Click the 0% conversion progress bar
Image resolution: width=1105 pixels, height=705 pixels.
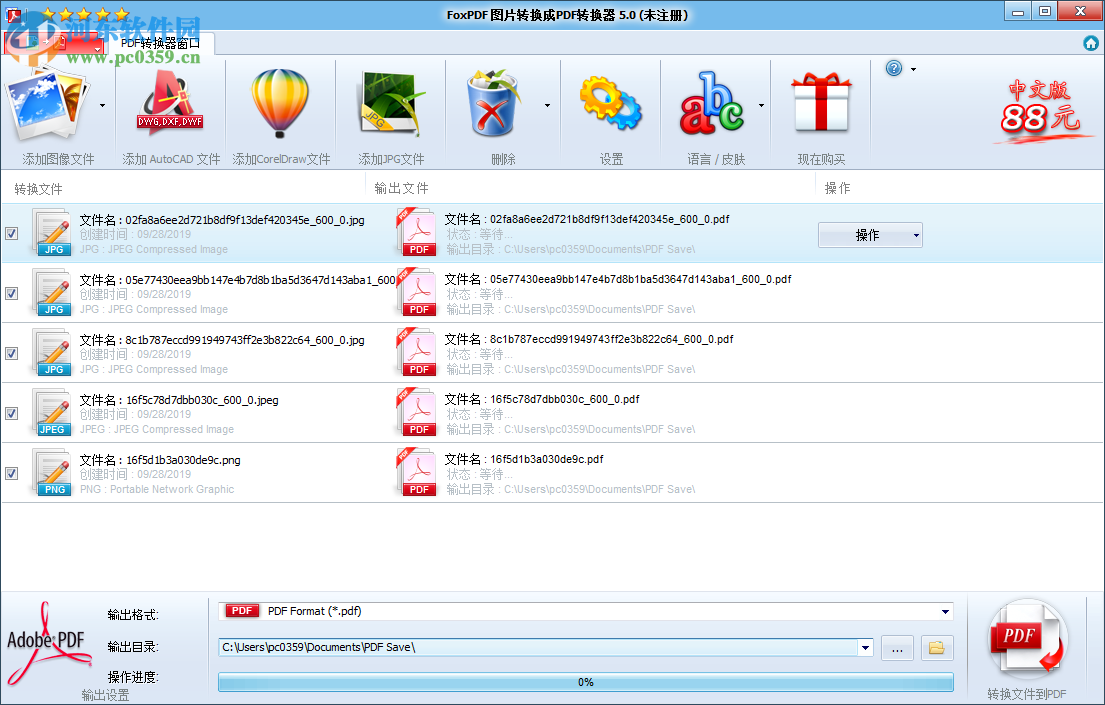[585, 682]
